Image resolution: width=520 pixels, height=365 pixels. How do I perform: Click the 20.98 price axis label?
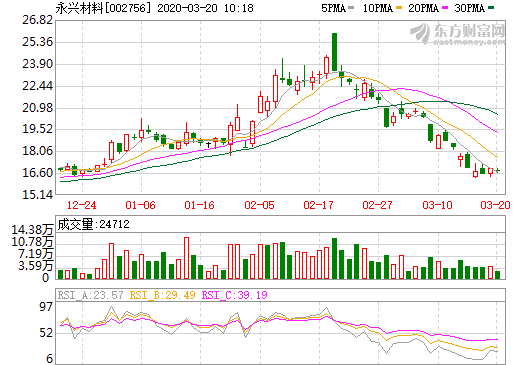click(x=38, y=107)
